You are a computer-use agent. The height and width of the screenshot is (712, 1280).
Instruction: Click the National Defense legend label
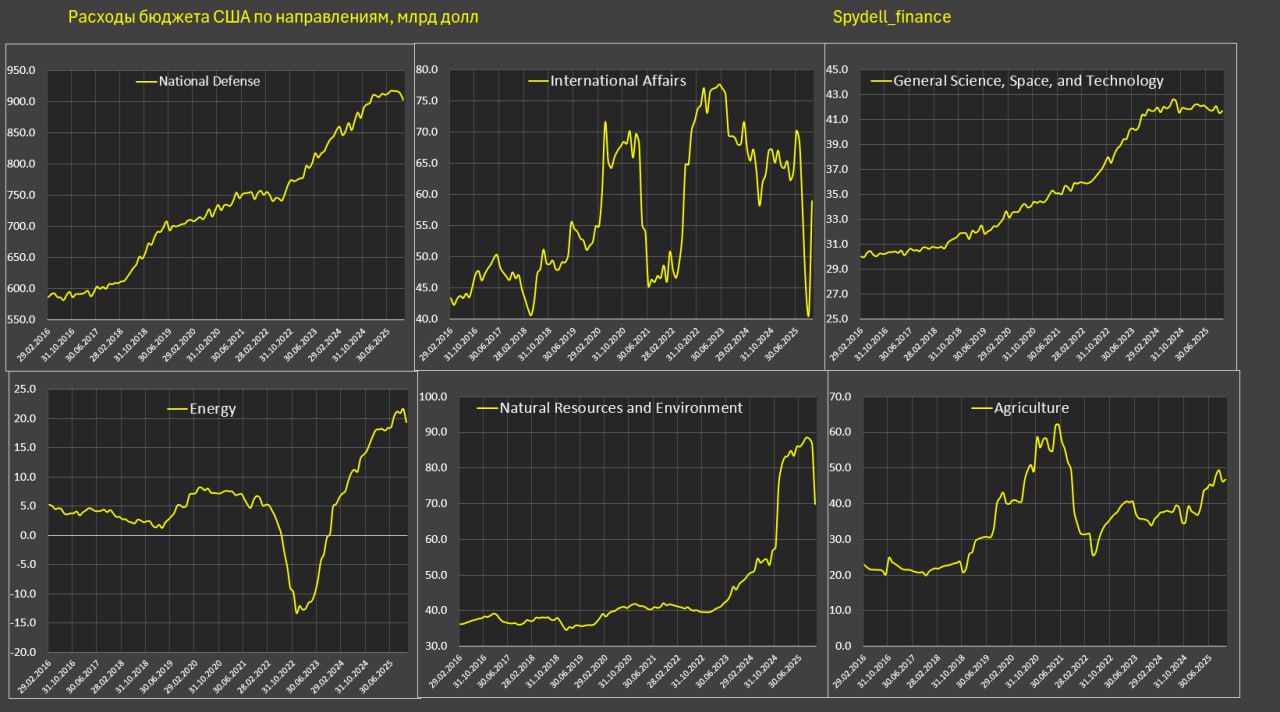(x=209, y=81)
